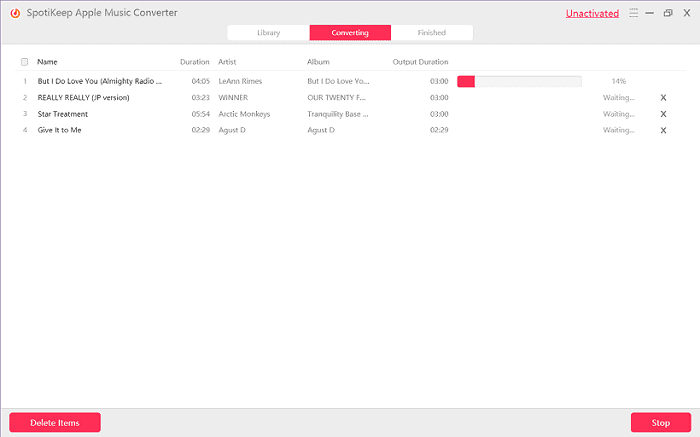Select the track But I Do Love You
This screenshot has height=437, width=700.
[100, 81]
